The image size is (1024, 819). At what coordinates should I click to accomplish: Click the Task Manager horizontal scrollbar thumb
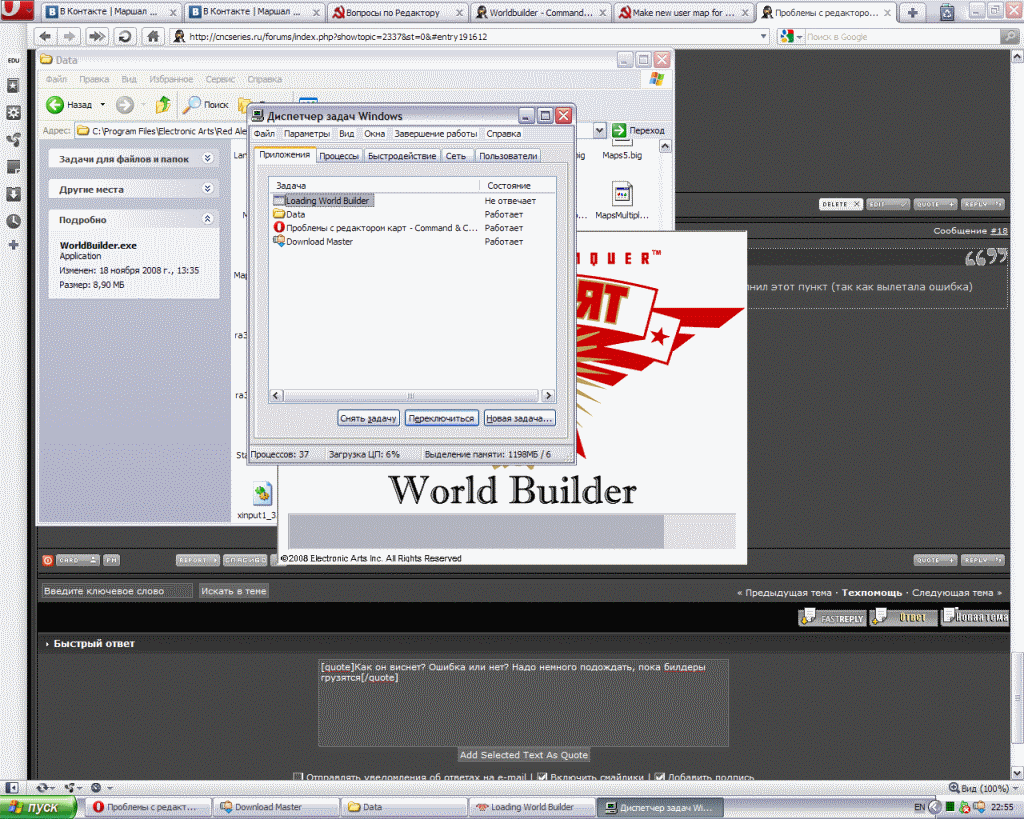[x=411, y=395]
